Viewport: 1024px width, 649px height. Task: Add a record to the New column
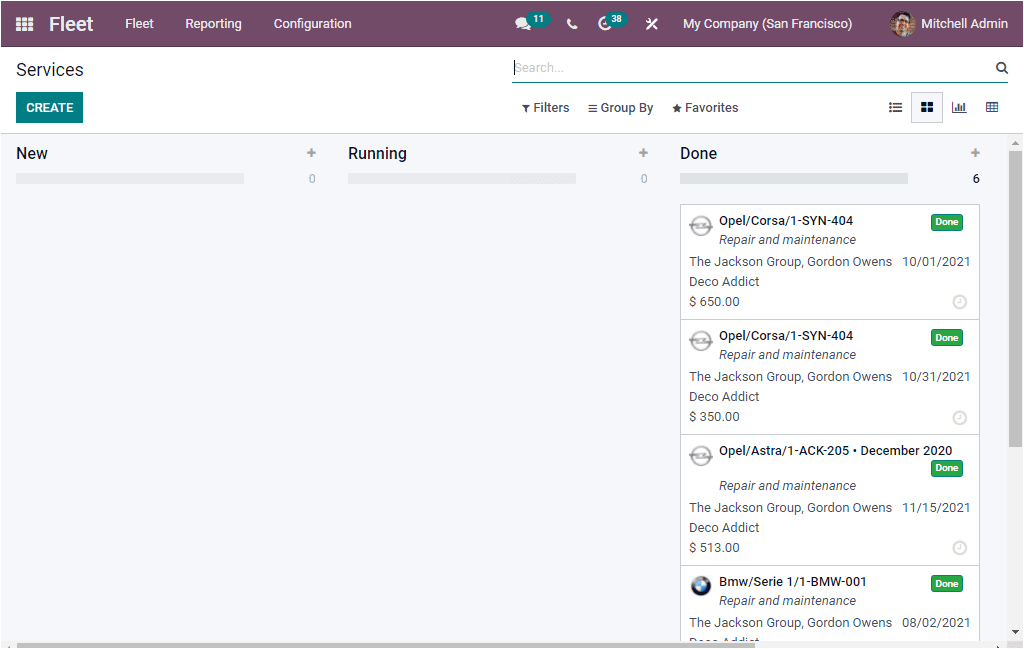(x=311, y=153)
